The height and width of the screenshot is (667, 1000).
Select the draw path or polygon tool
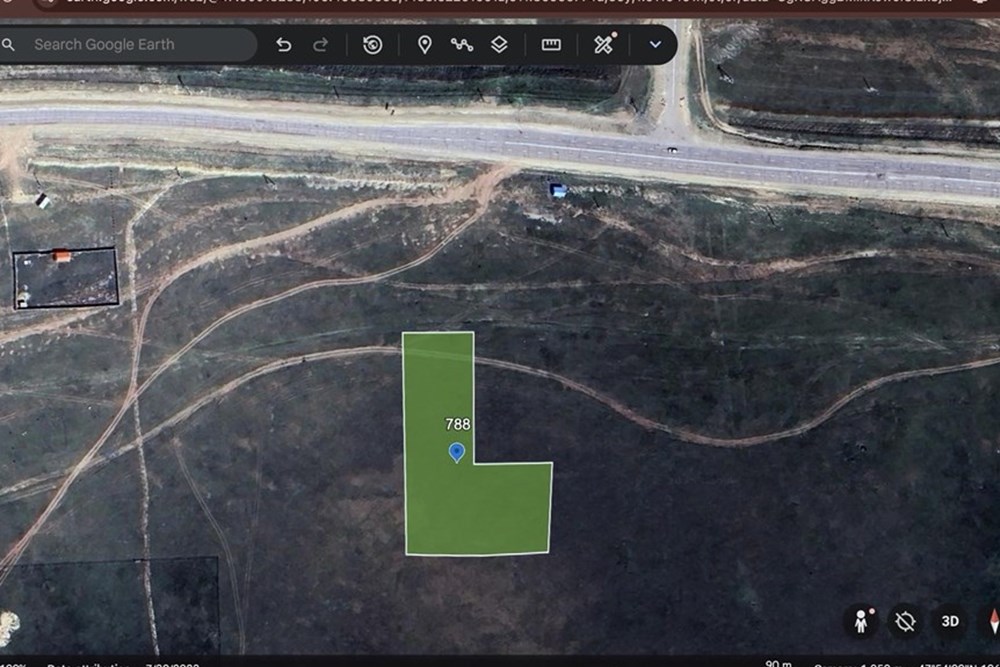462,45
